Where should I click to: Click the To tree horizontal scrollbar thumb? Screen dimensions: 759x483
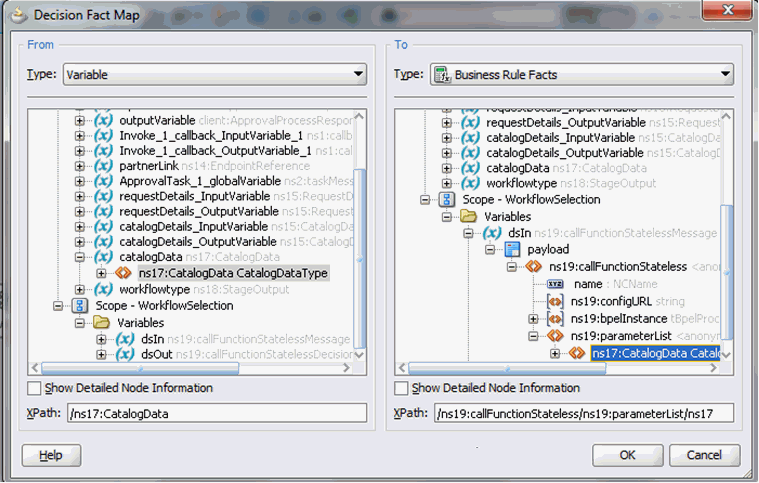[507, 368]
